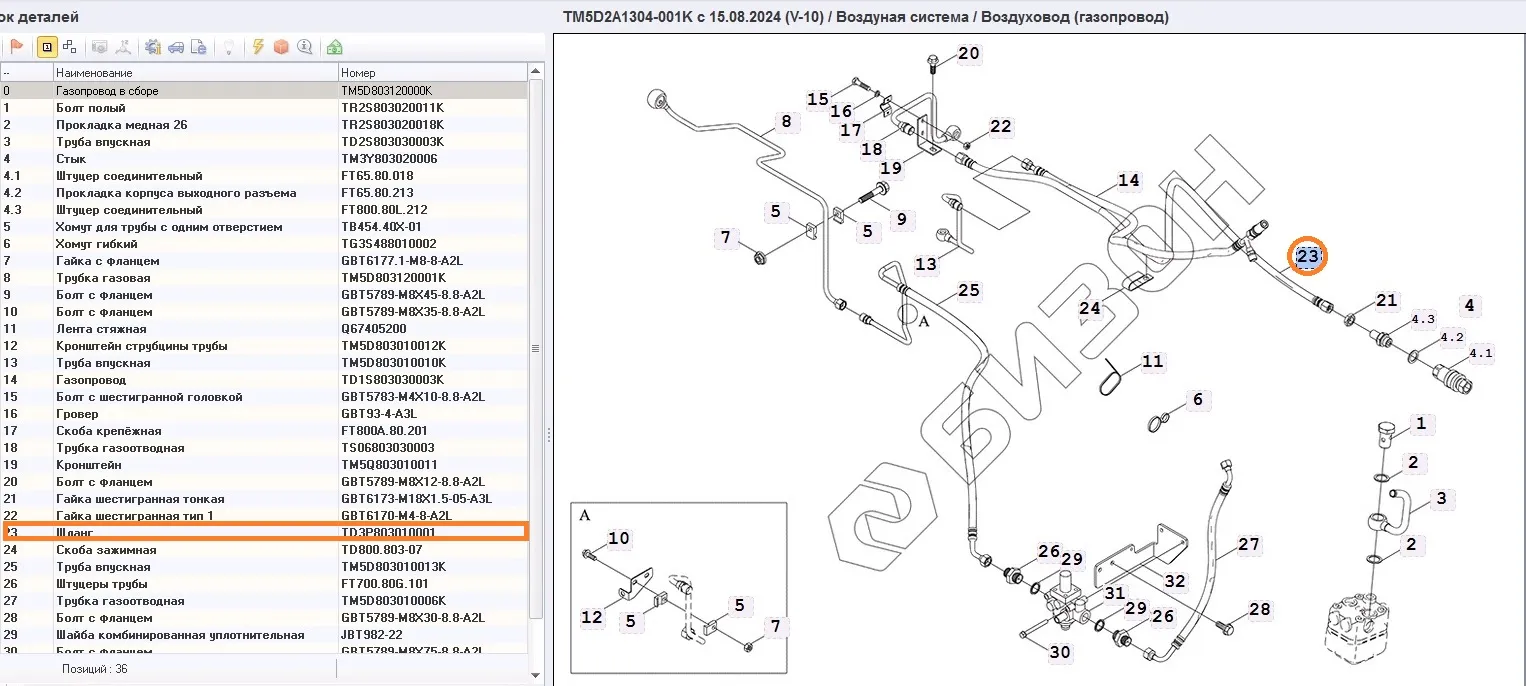The width and height of the screenshot is (1526, 686).
Task: Click the splitter handle between list and diagram
Action: point(548,433)
